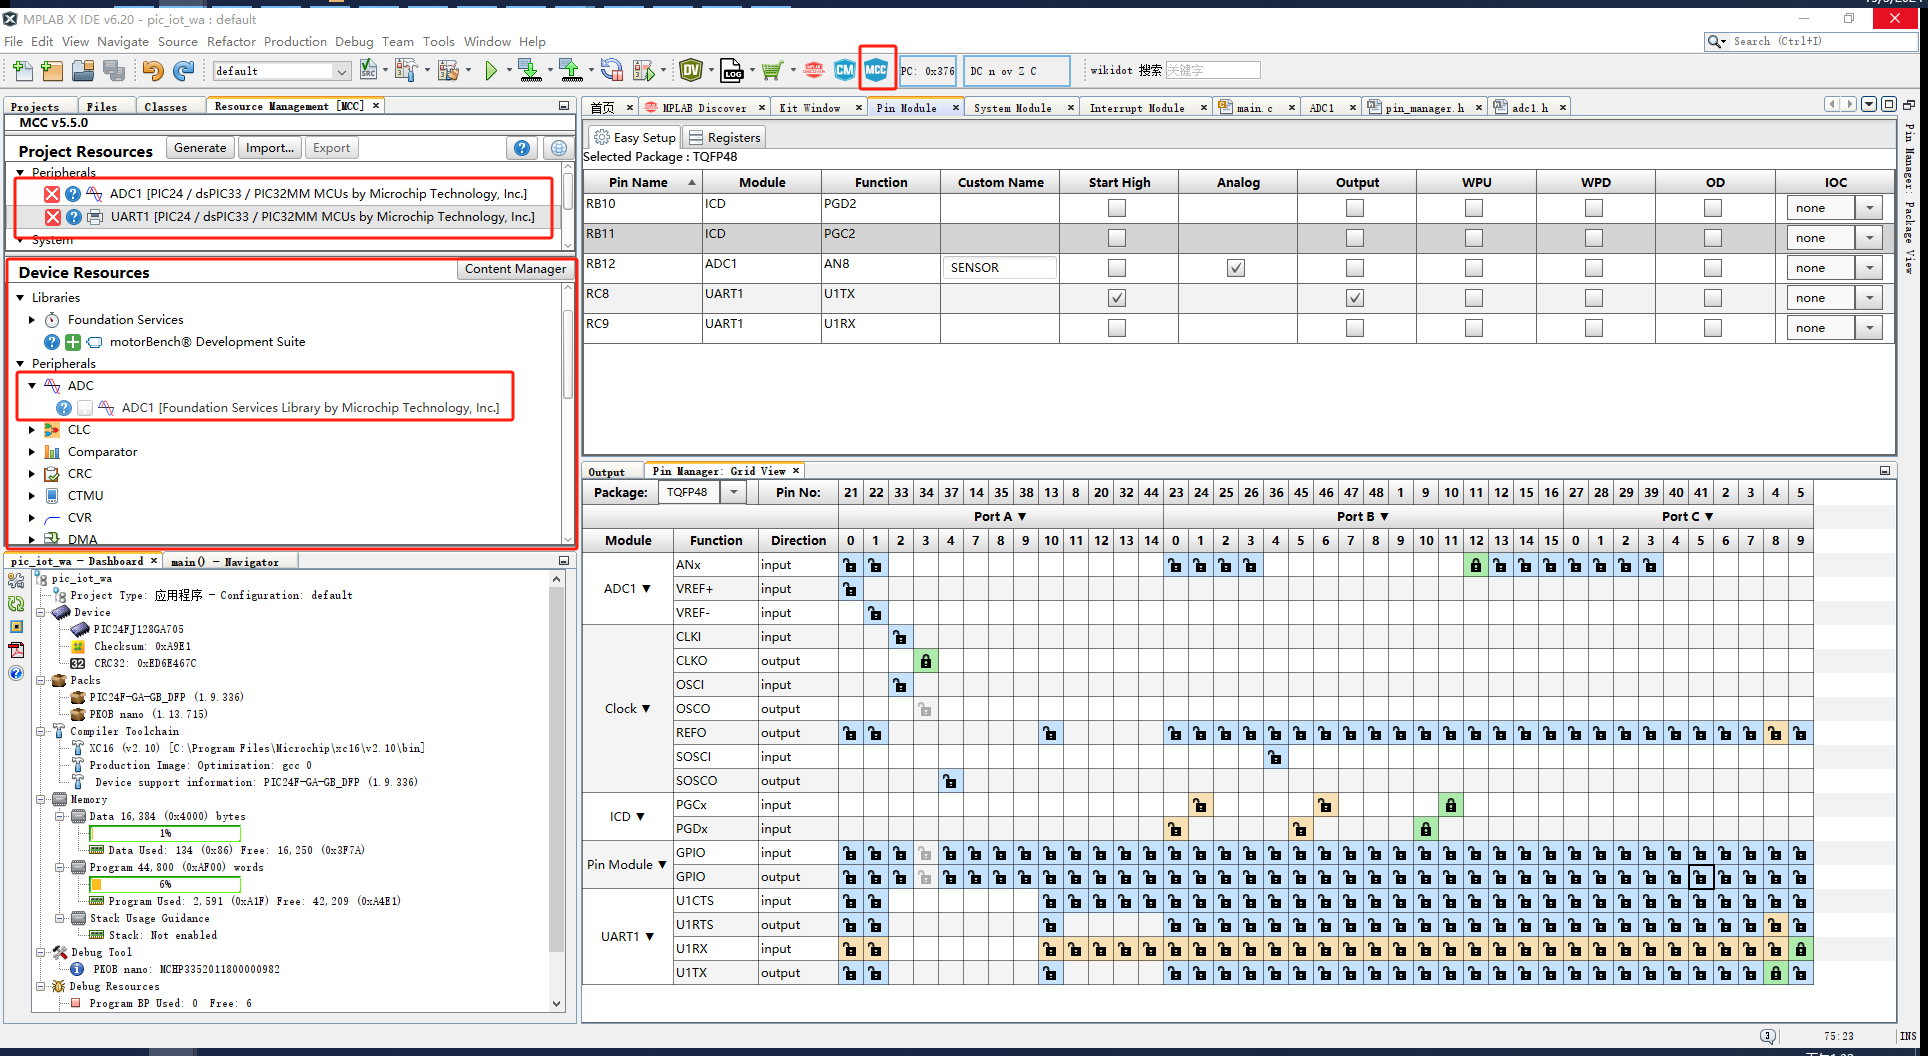Click the DV Data Visualizer icon
Image resolution: width=1928 pixels, height=1056 pixels.
[691, 70]
